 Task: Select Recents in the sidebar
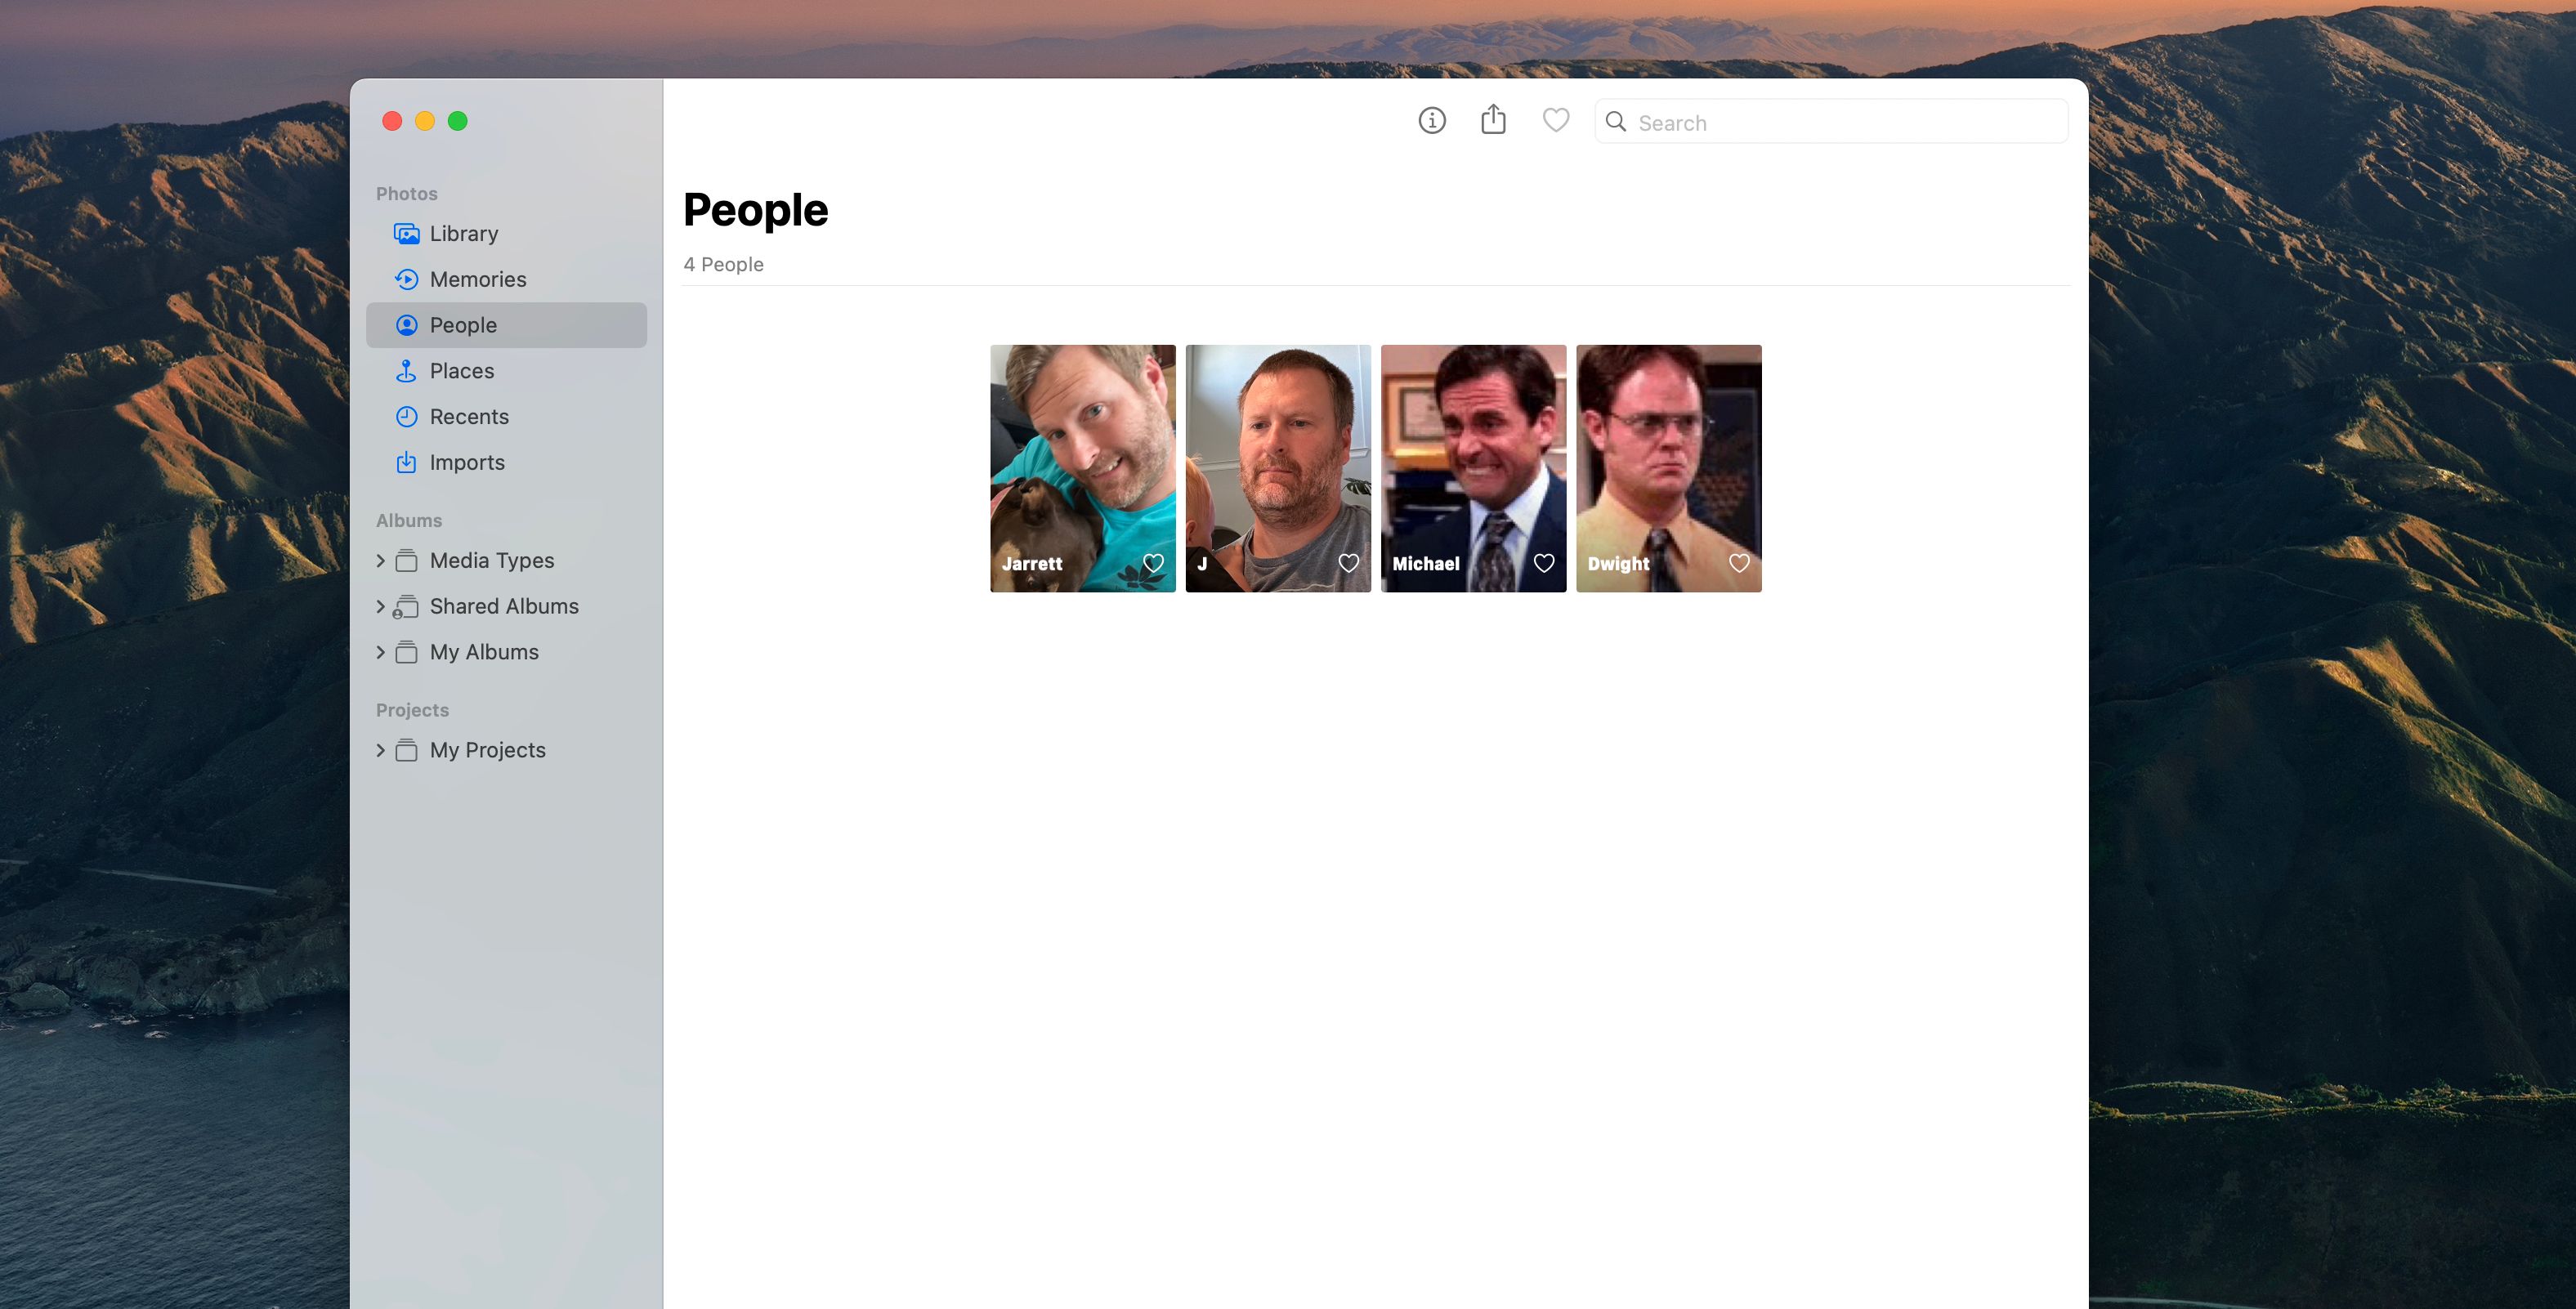click(x=469, y=416)
